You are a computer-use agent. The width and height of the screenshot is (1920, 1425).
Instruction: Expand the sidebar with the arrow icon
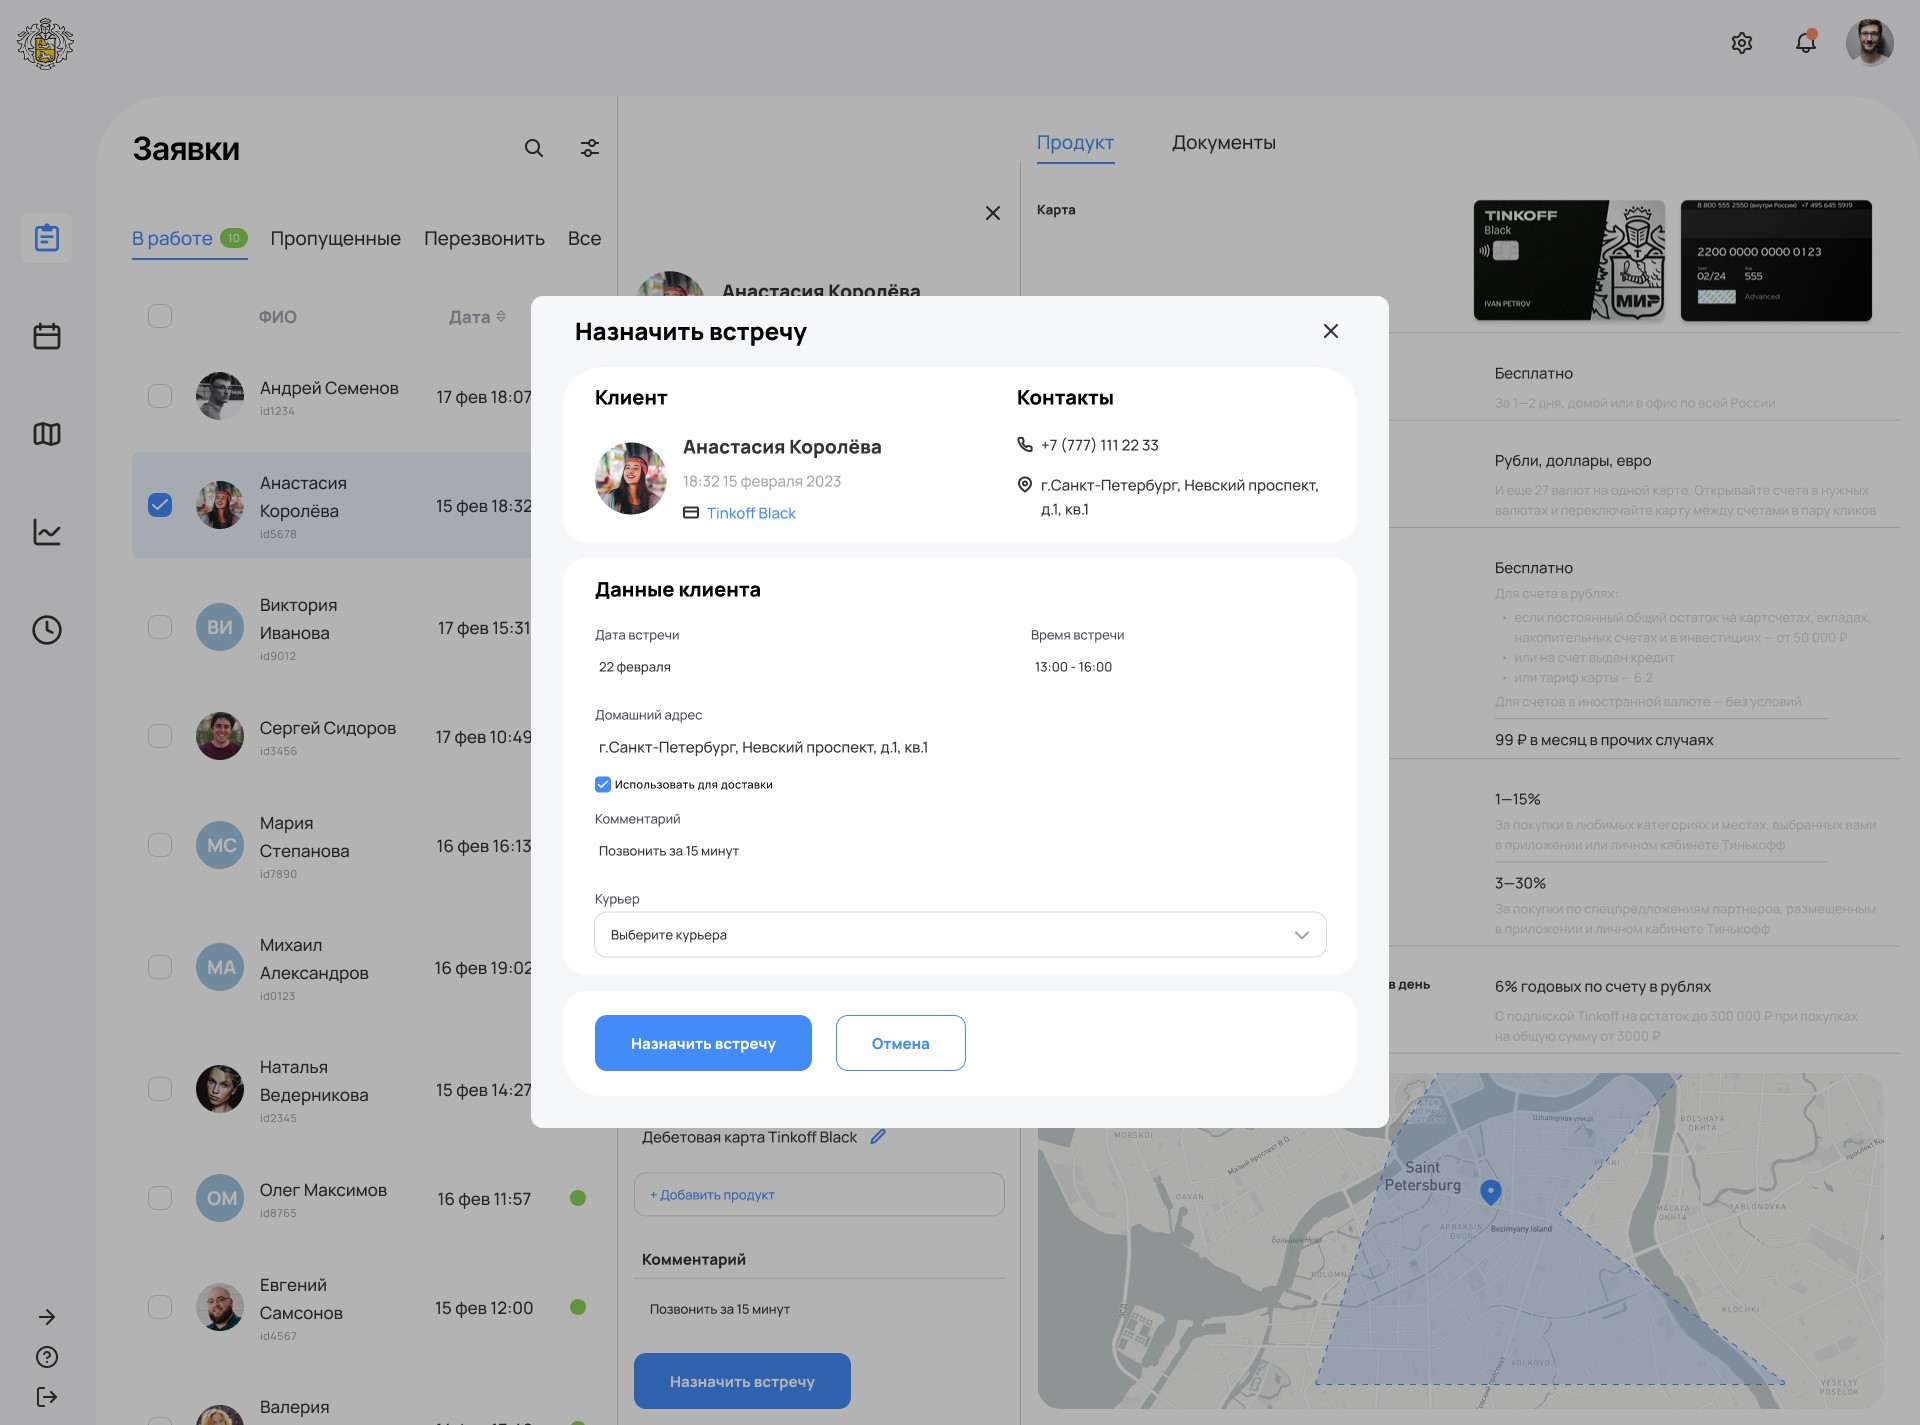tap(47, 1317)
